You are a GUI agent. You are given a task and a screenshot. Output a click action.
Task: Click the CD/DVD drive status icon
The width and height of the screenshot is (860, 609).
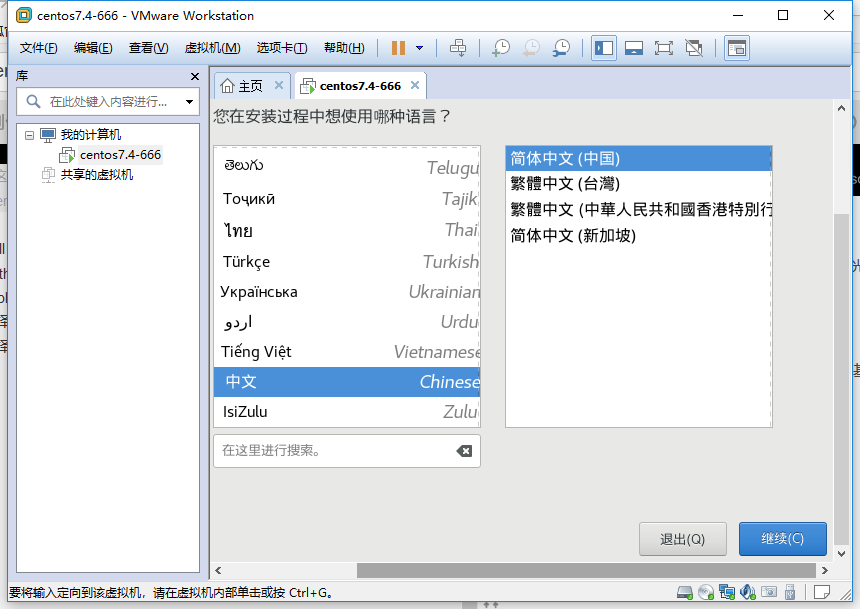pos(706,593)
